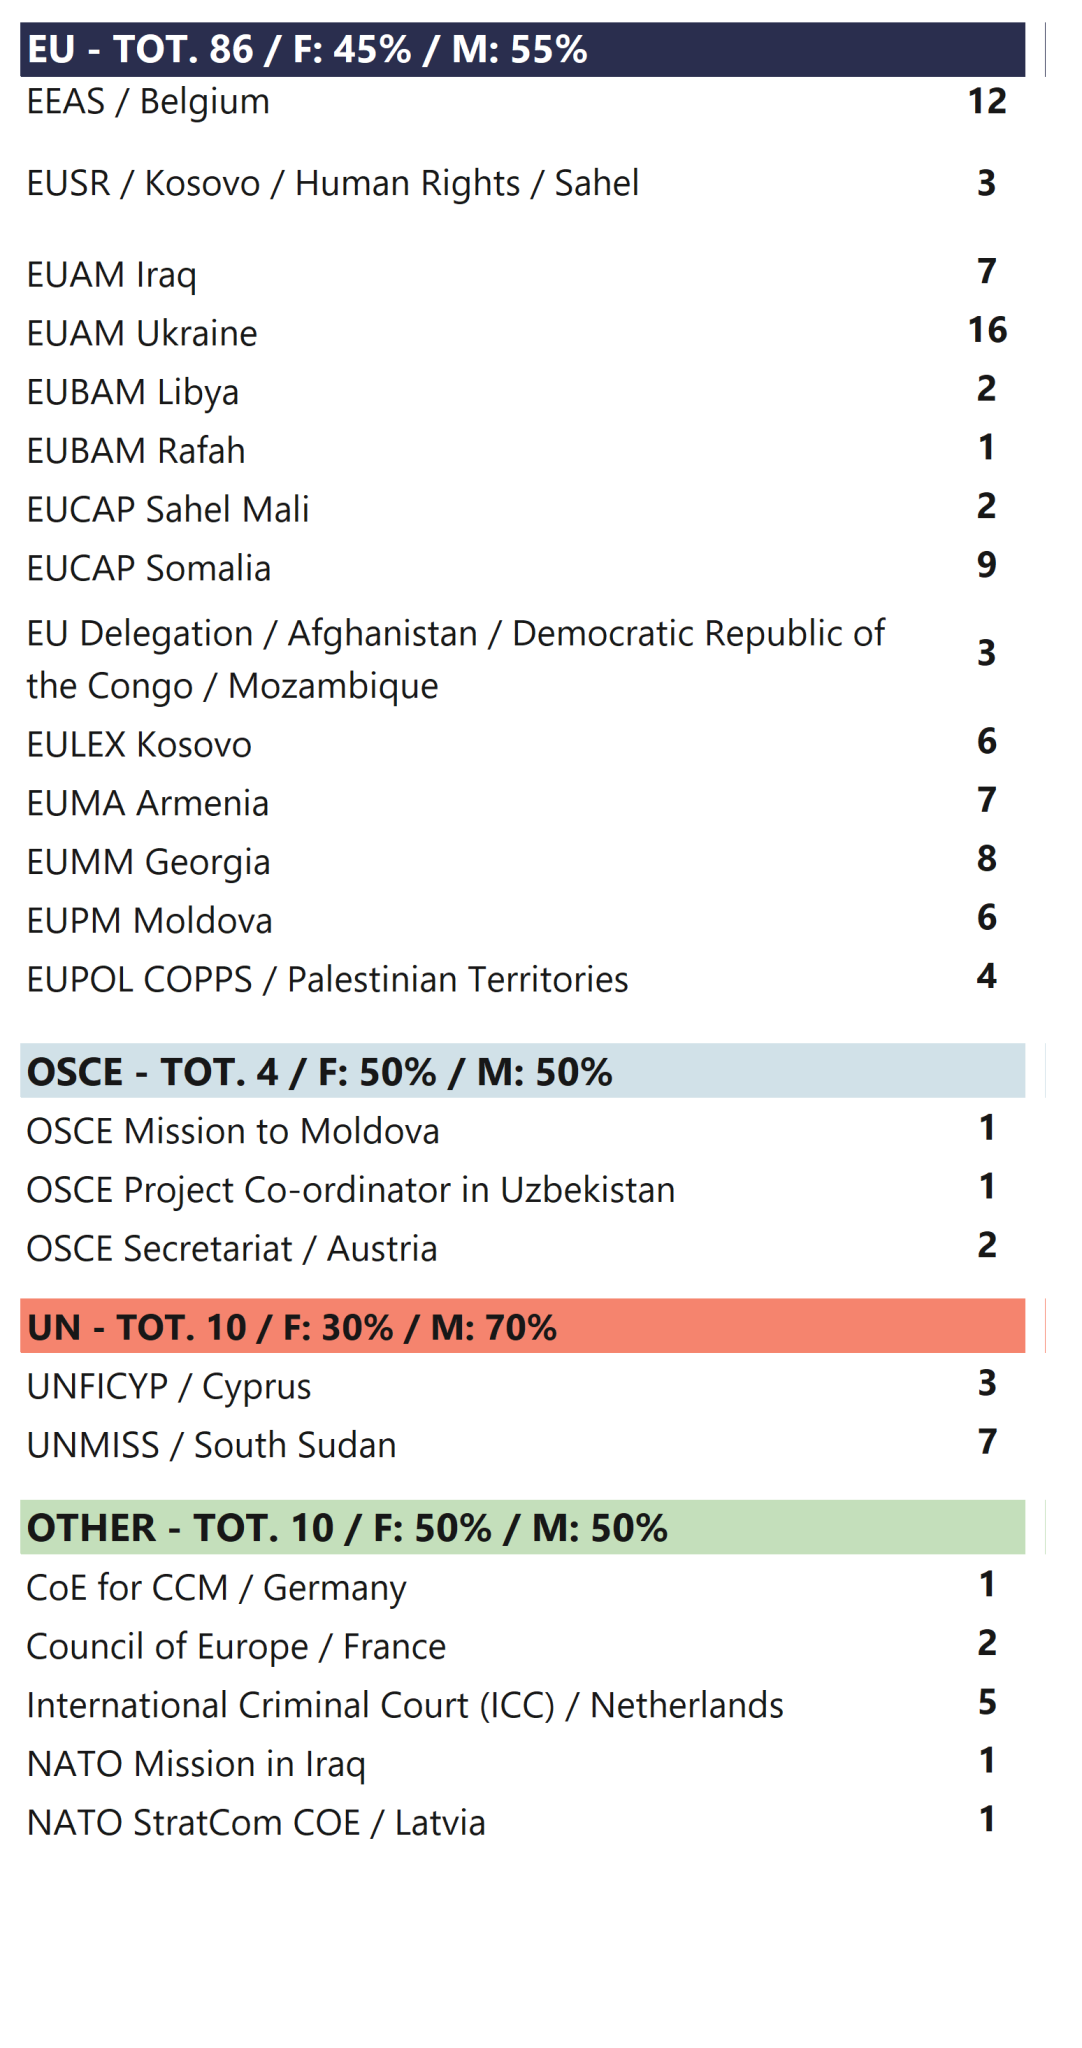1082x2048 pixels.
Task: Click EUSR / Kosovo / Human Rights / Sahel
Action: tap(332, 184)
